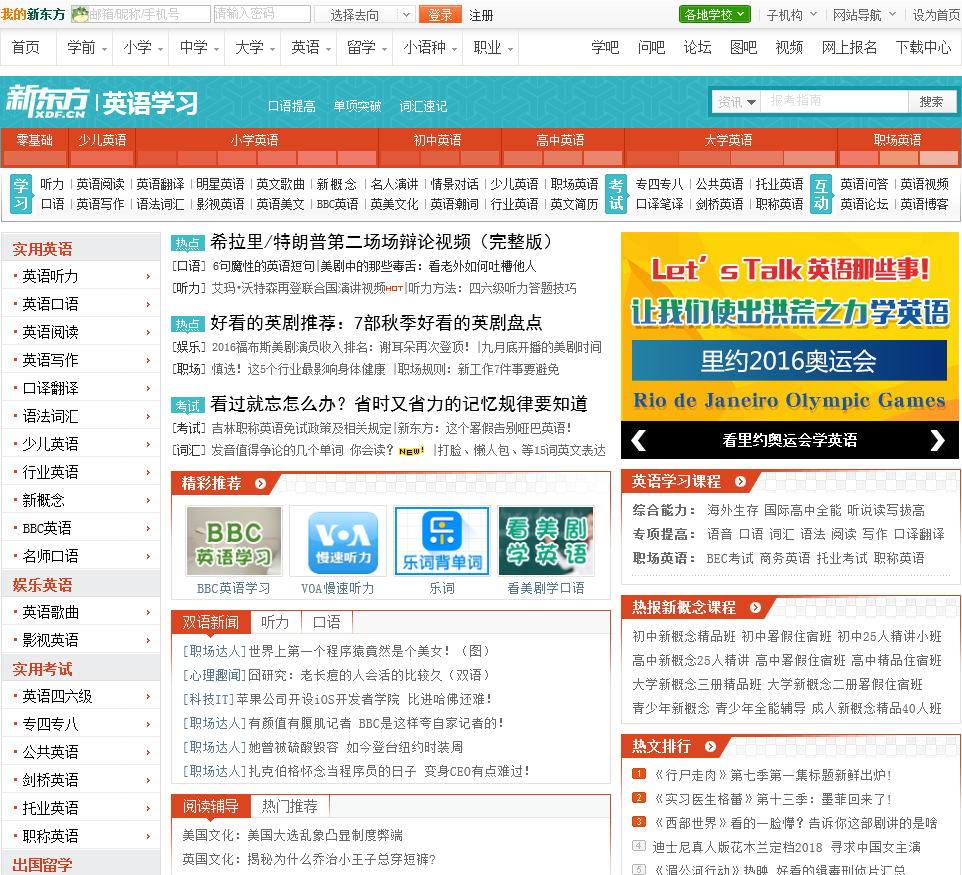Click the 考试 section label icon
The height and width of the screenshot is (875, 962).
(x=616, y=194)
